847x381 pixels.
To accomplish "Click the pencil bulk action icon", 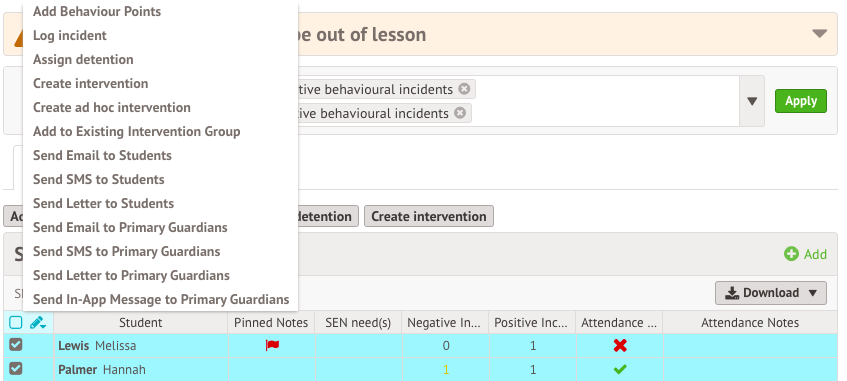I will click(38, 323).
